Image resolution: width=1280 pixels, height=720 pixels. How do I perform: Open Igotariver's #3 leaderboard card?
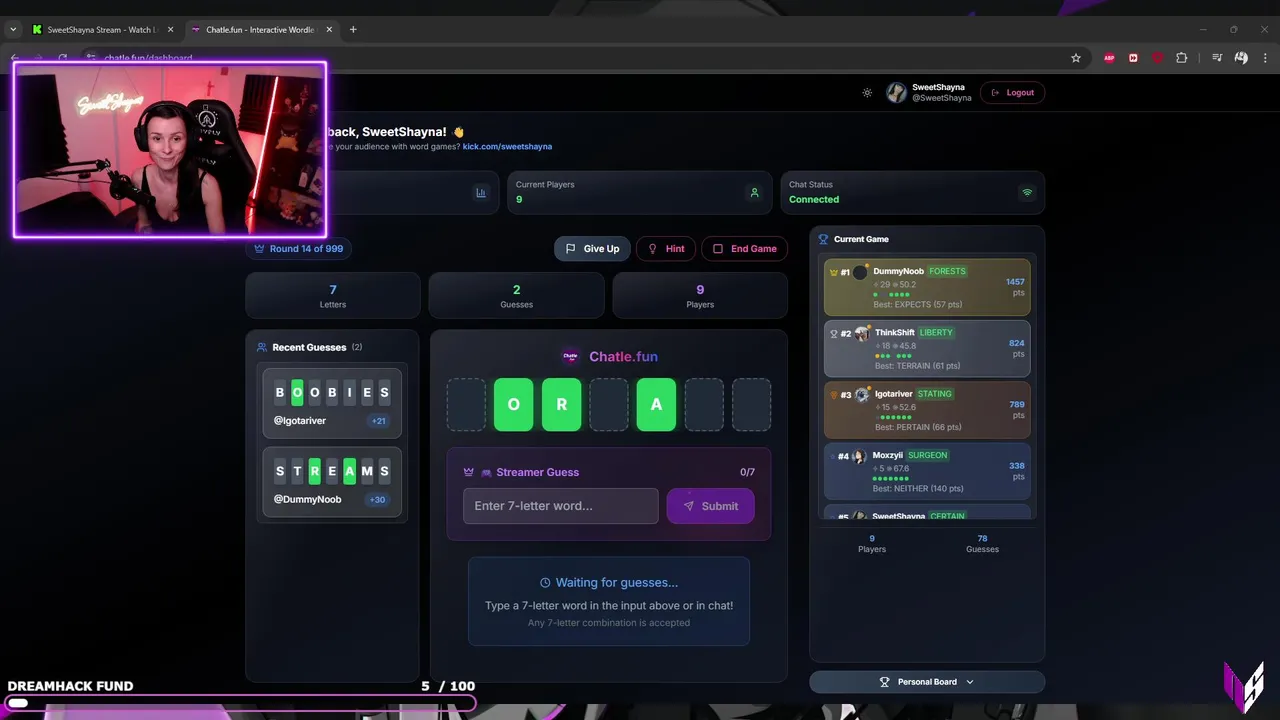(927, 410)
